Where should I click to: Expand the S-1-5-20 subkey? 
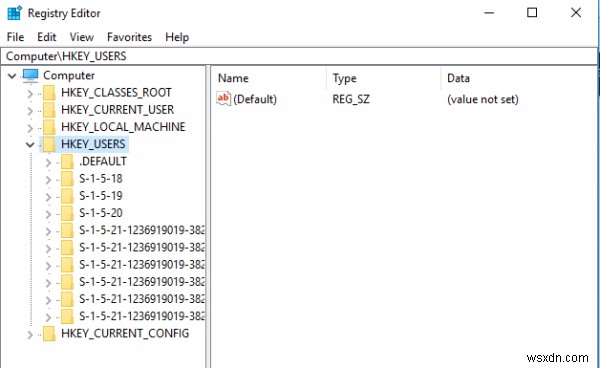48,214
